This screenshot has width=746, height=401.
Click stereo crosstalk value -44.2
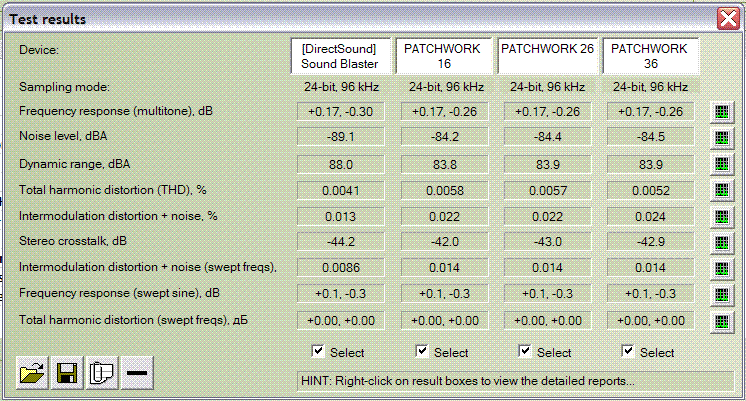click(x=341, y=242)
